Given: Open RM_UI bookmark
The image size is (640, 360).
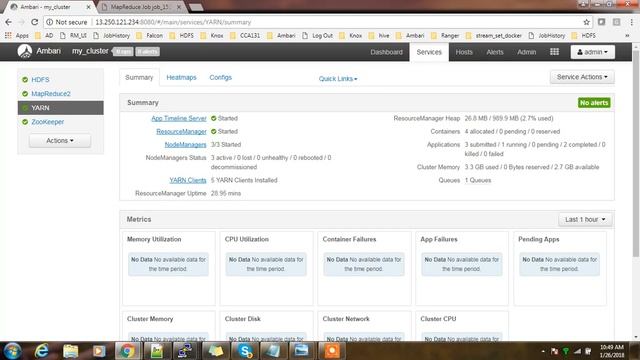Looking at the screenshot, I should [73, 36].
